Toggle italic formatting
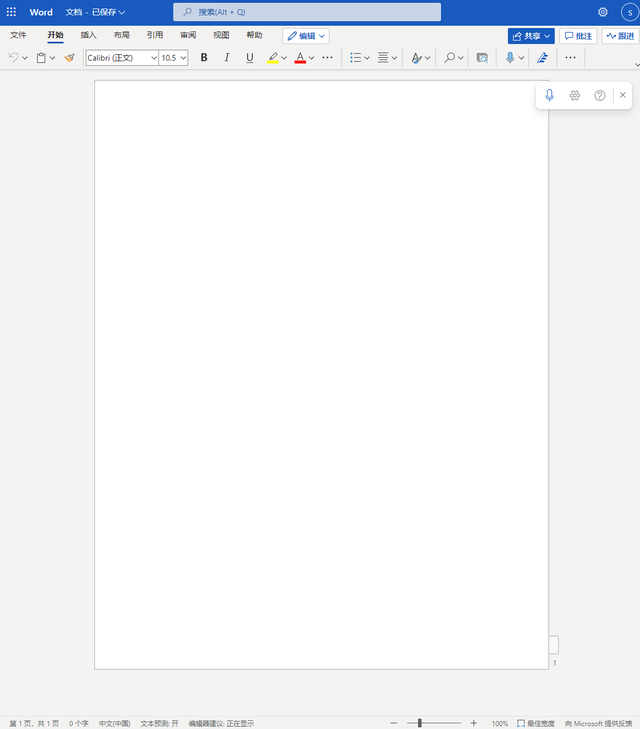The height and width of the screenshot is (729, 640). pos(227,58)
